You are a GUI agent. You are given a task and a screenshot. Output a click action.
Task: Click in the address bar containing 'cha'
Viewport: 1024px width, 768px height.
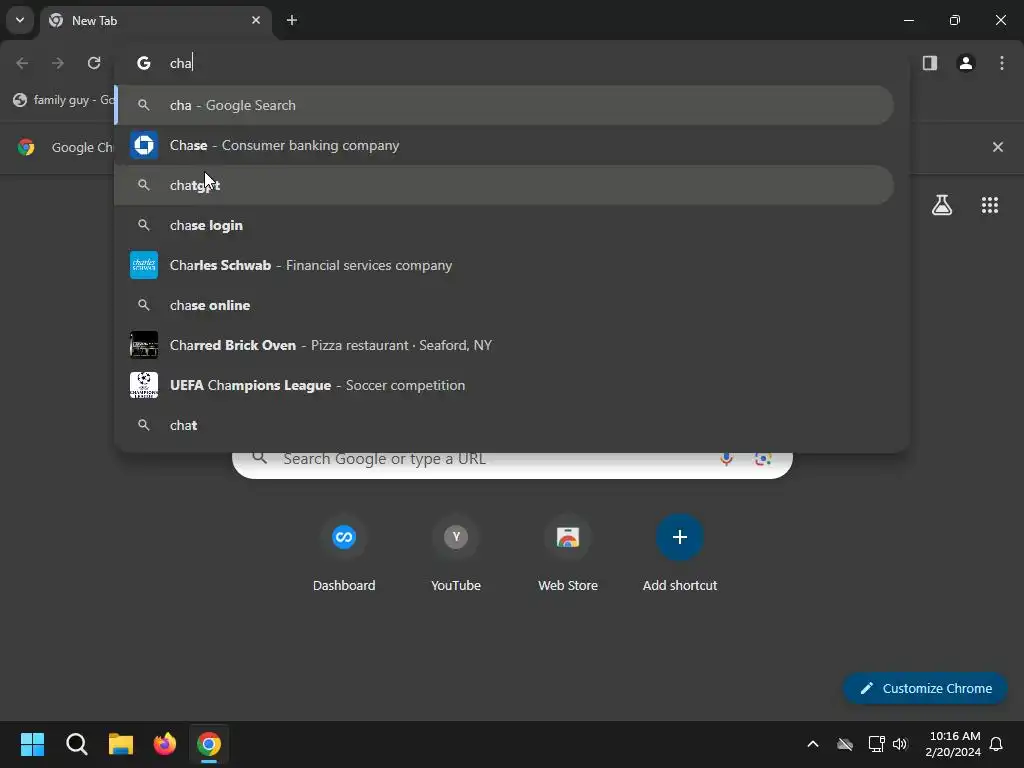[511, 63]
